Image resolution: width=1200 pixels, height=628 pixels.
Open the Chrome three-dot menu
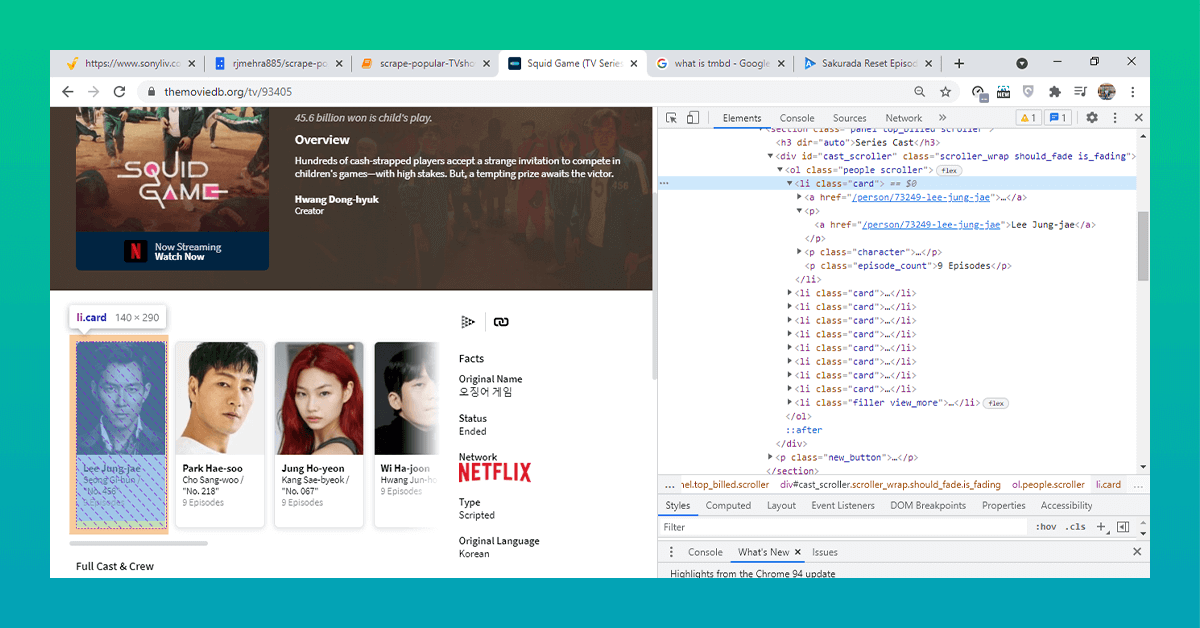coord(1132,92)
